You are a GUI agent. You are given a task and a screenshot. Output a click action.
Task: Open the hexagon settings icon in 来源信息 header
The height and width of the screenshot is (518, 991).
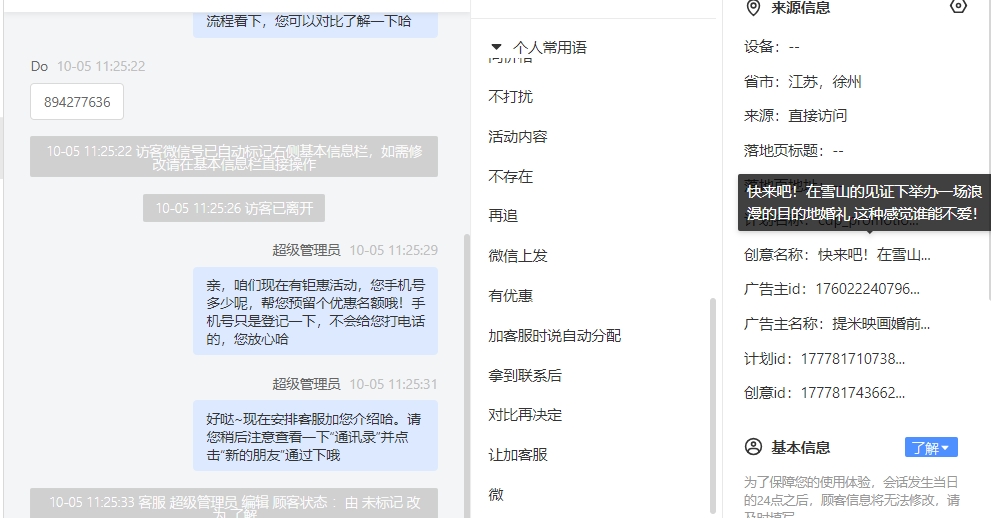pos(958,7)
